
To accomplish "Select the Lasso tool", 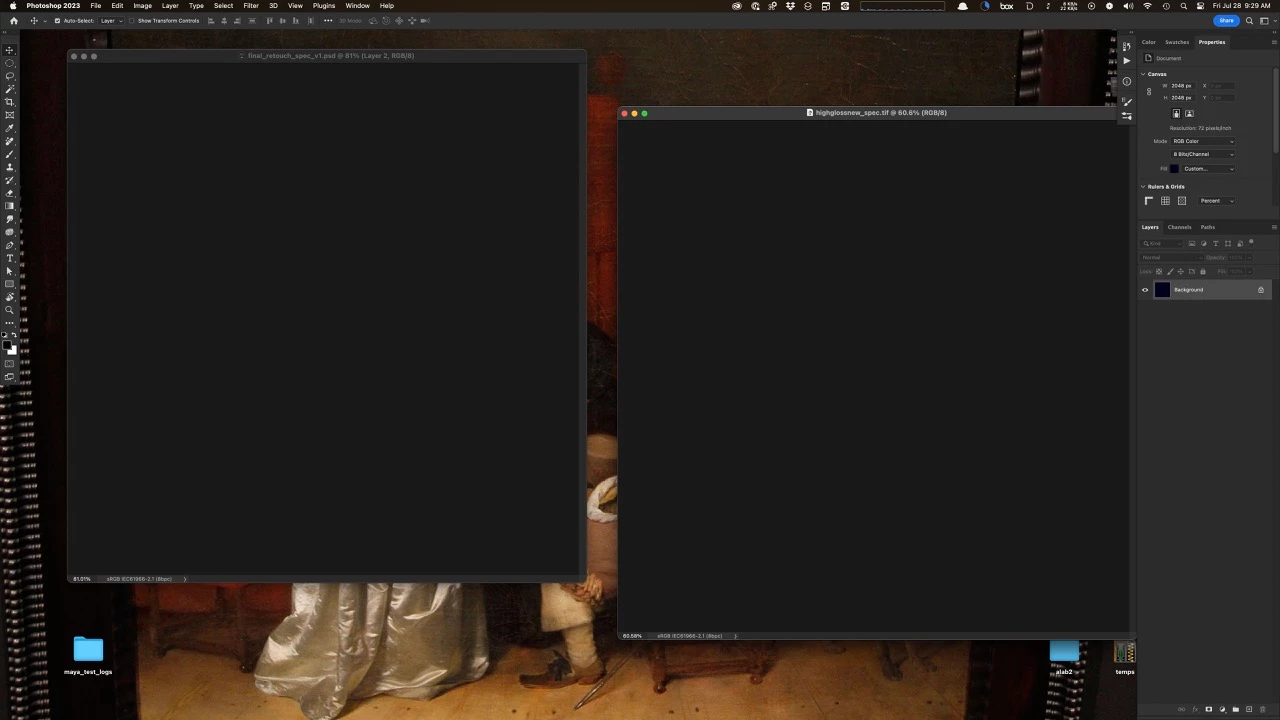I will click(10, 76).
